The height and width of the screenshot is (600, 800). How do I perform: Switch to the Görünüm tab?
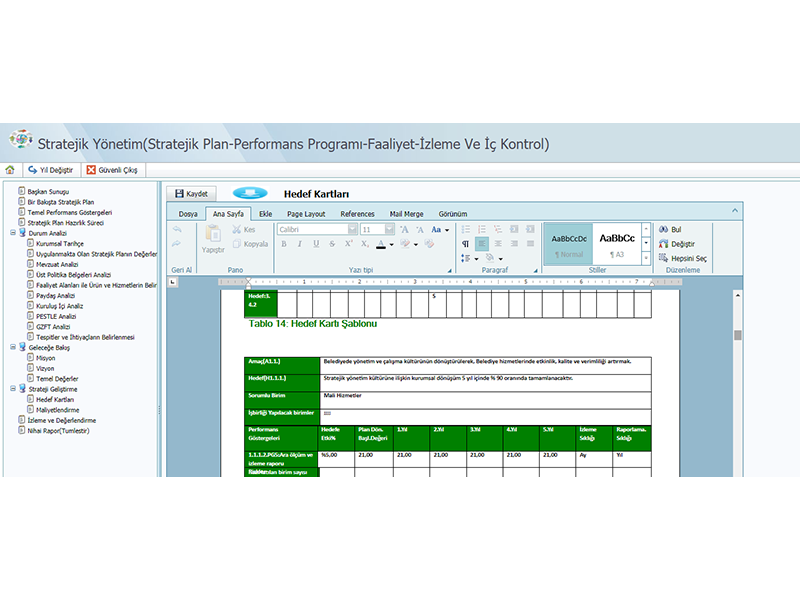pyautogui.click(x=453, y=214)
